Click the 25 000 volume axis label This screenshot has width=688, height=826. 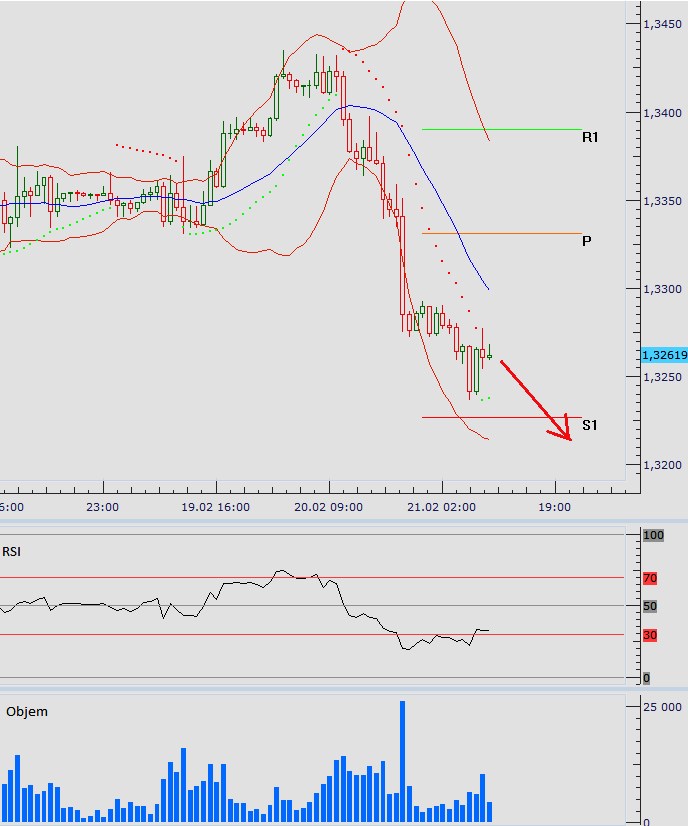tap(662, 707)
